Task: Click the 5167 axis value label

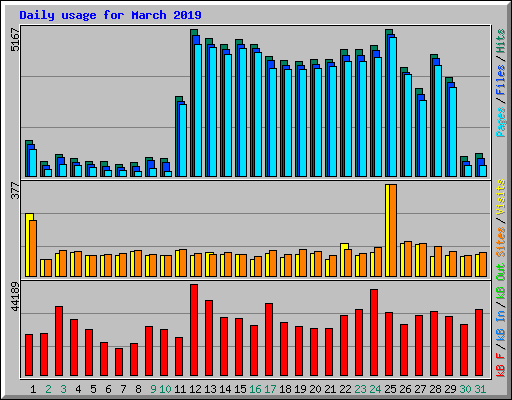Action: pyautogui.click(x=15, y=40)
